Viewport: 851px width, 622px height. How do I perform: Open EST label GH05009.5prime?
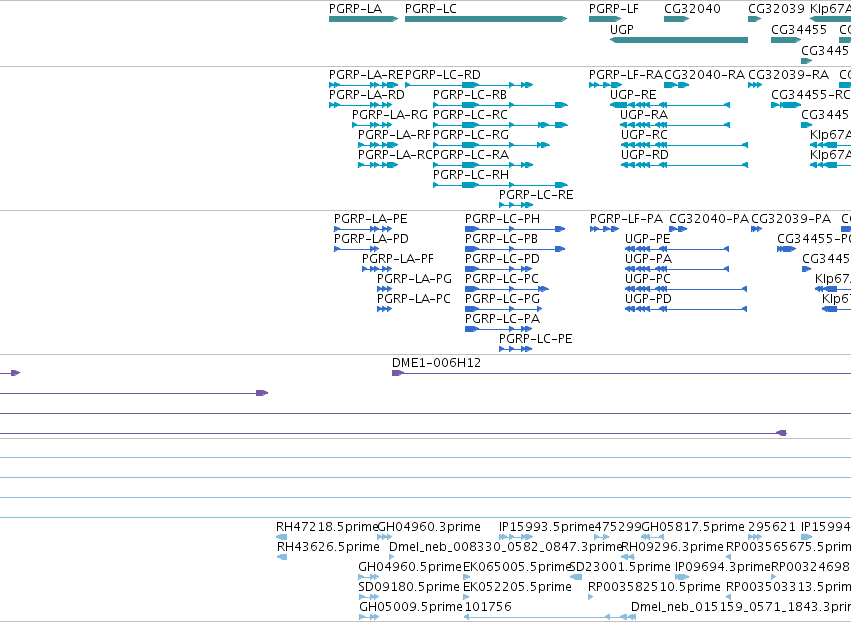coord(411,607)
